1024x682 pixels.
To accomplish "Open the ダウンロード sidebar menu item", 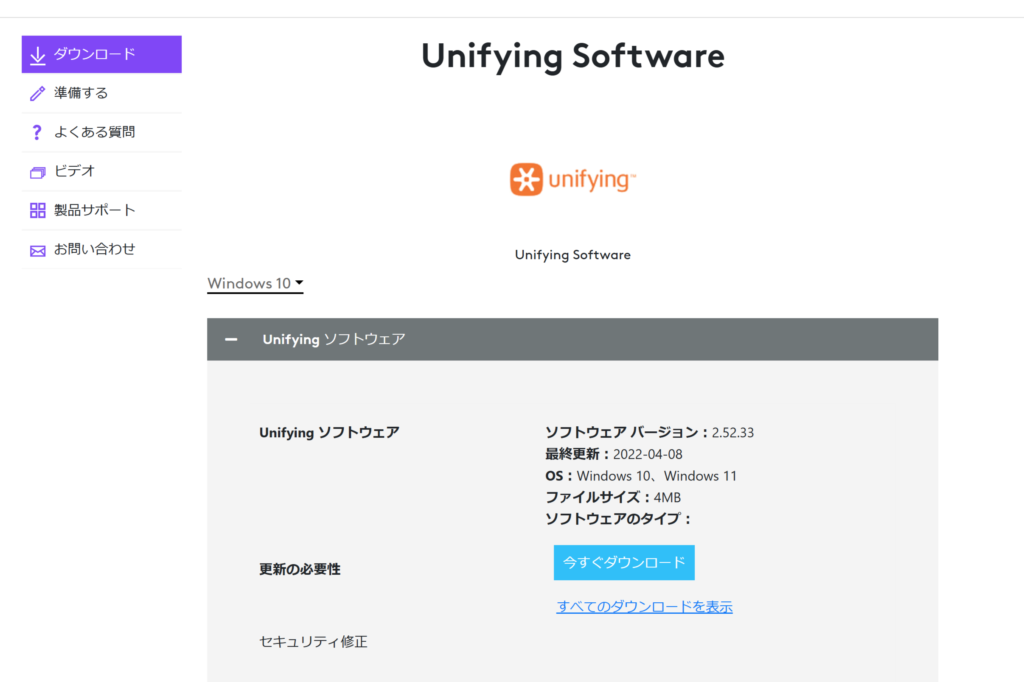I will (x=101, y=54).
